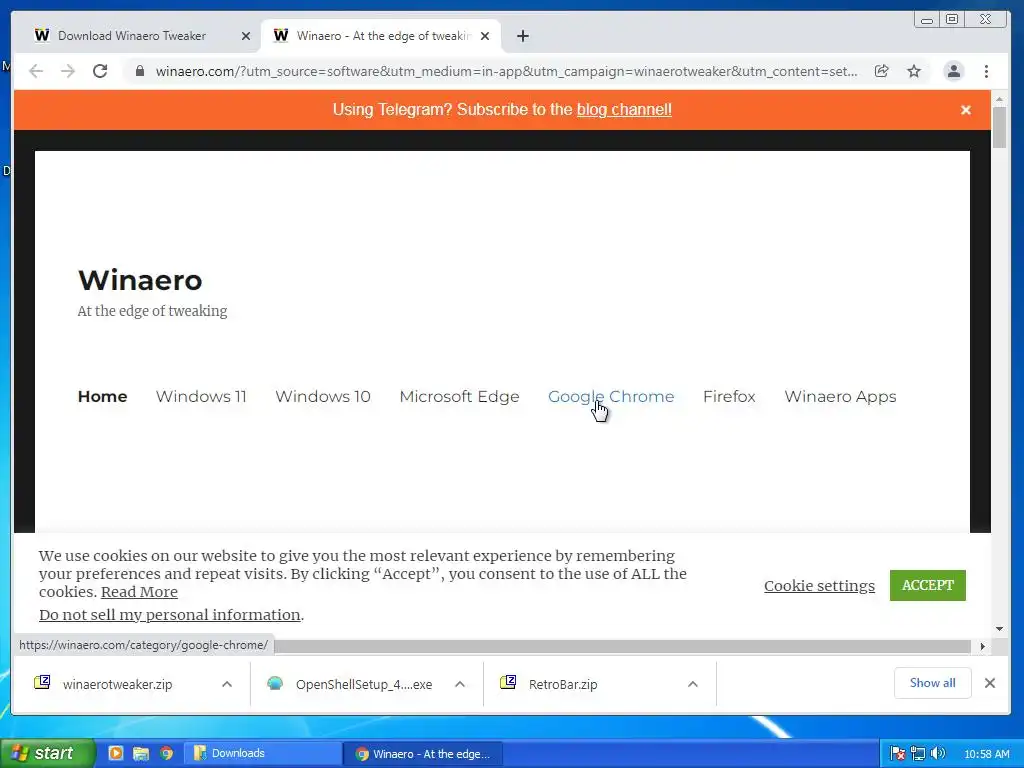Go to the Windows 10 category
1024x768 pixels.
[x=323, y=396]
